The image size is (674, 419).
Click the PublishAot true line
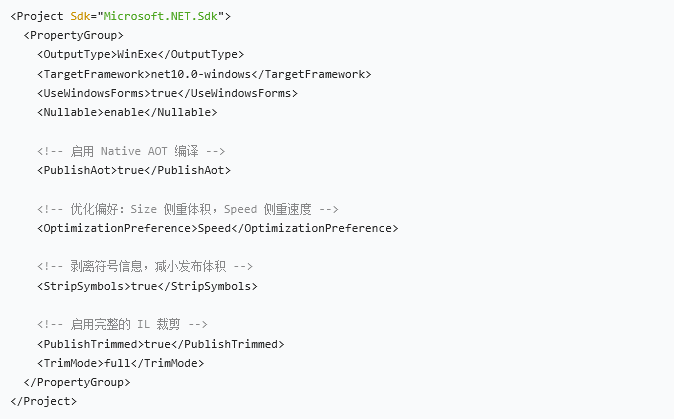click(134, 170)
